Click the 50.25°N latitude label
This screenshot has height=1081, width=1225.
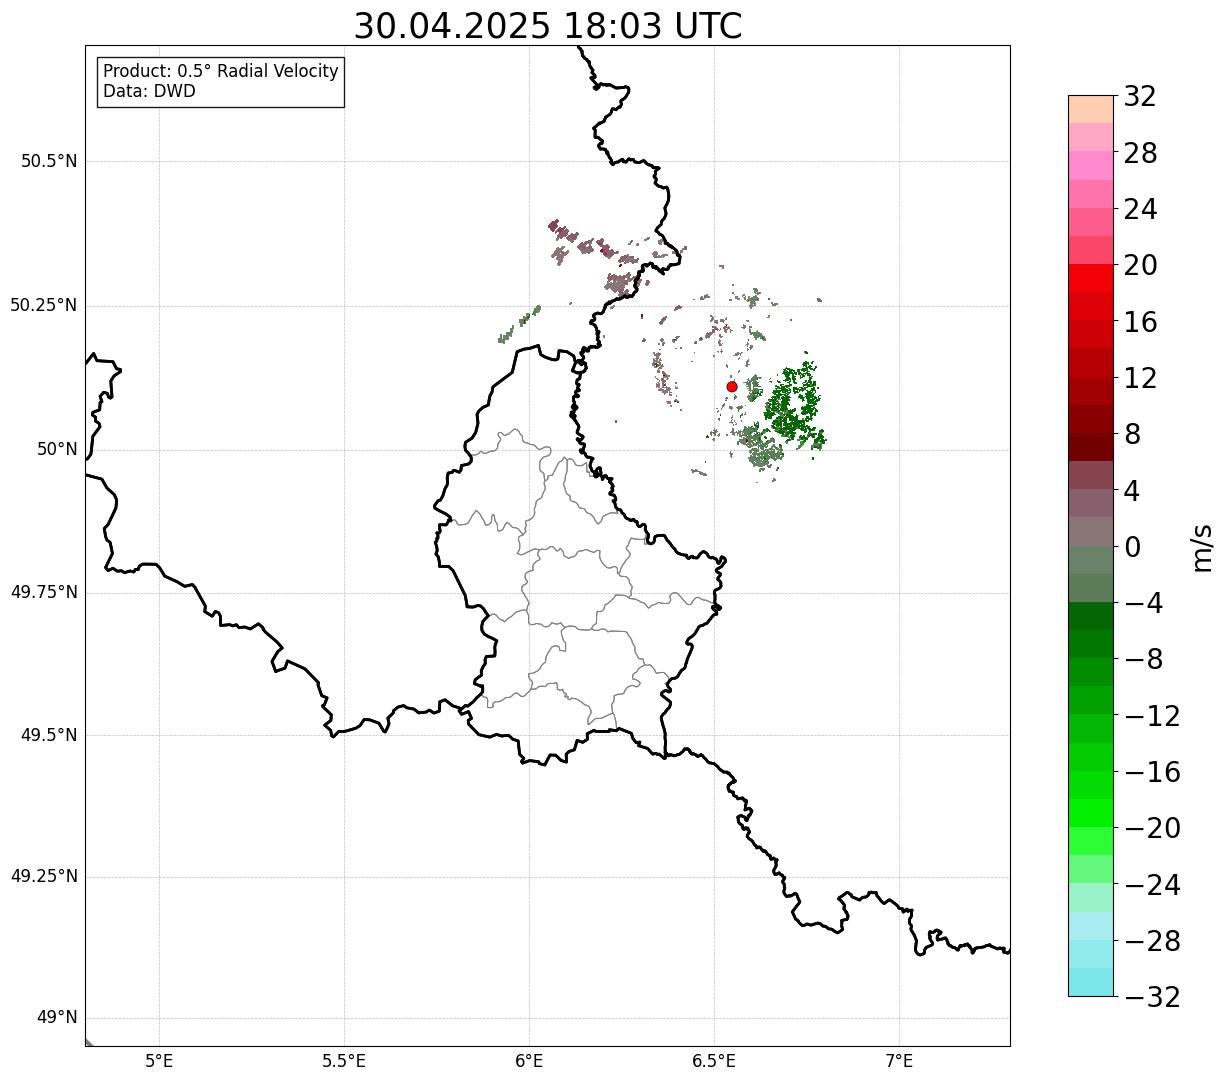point(43,306)
